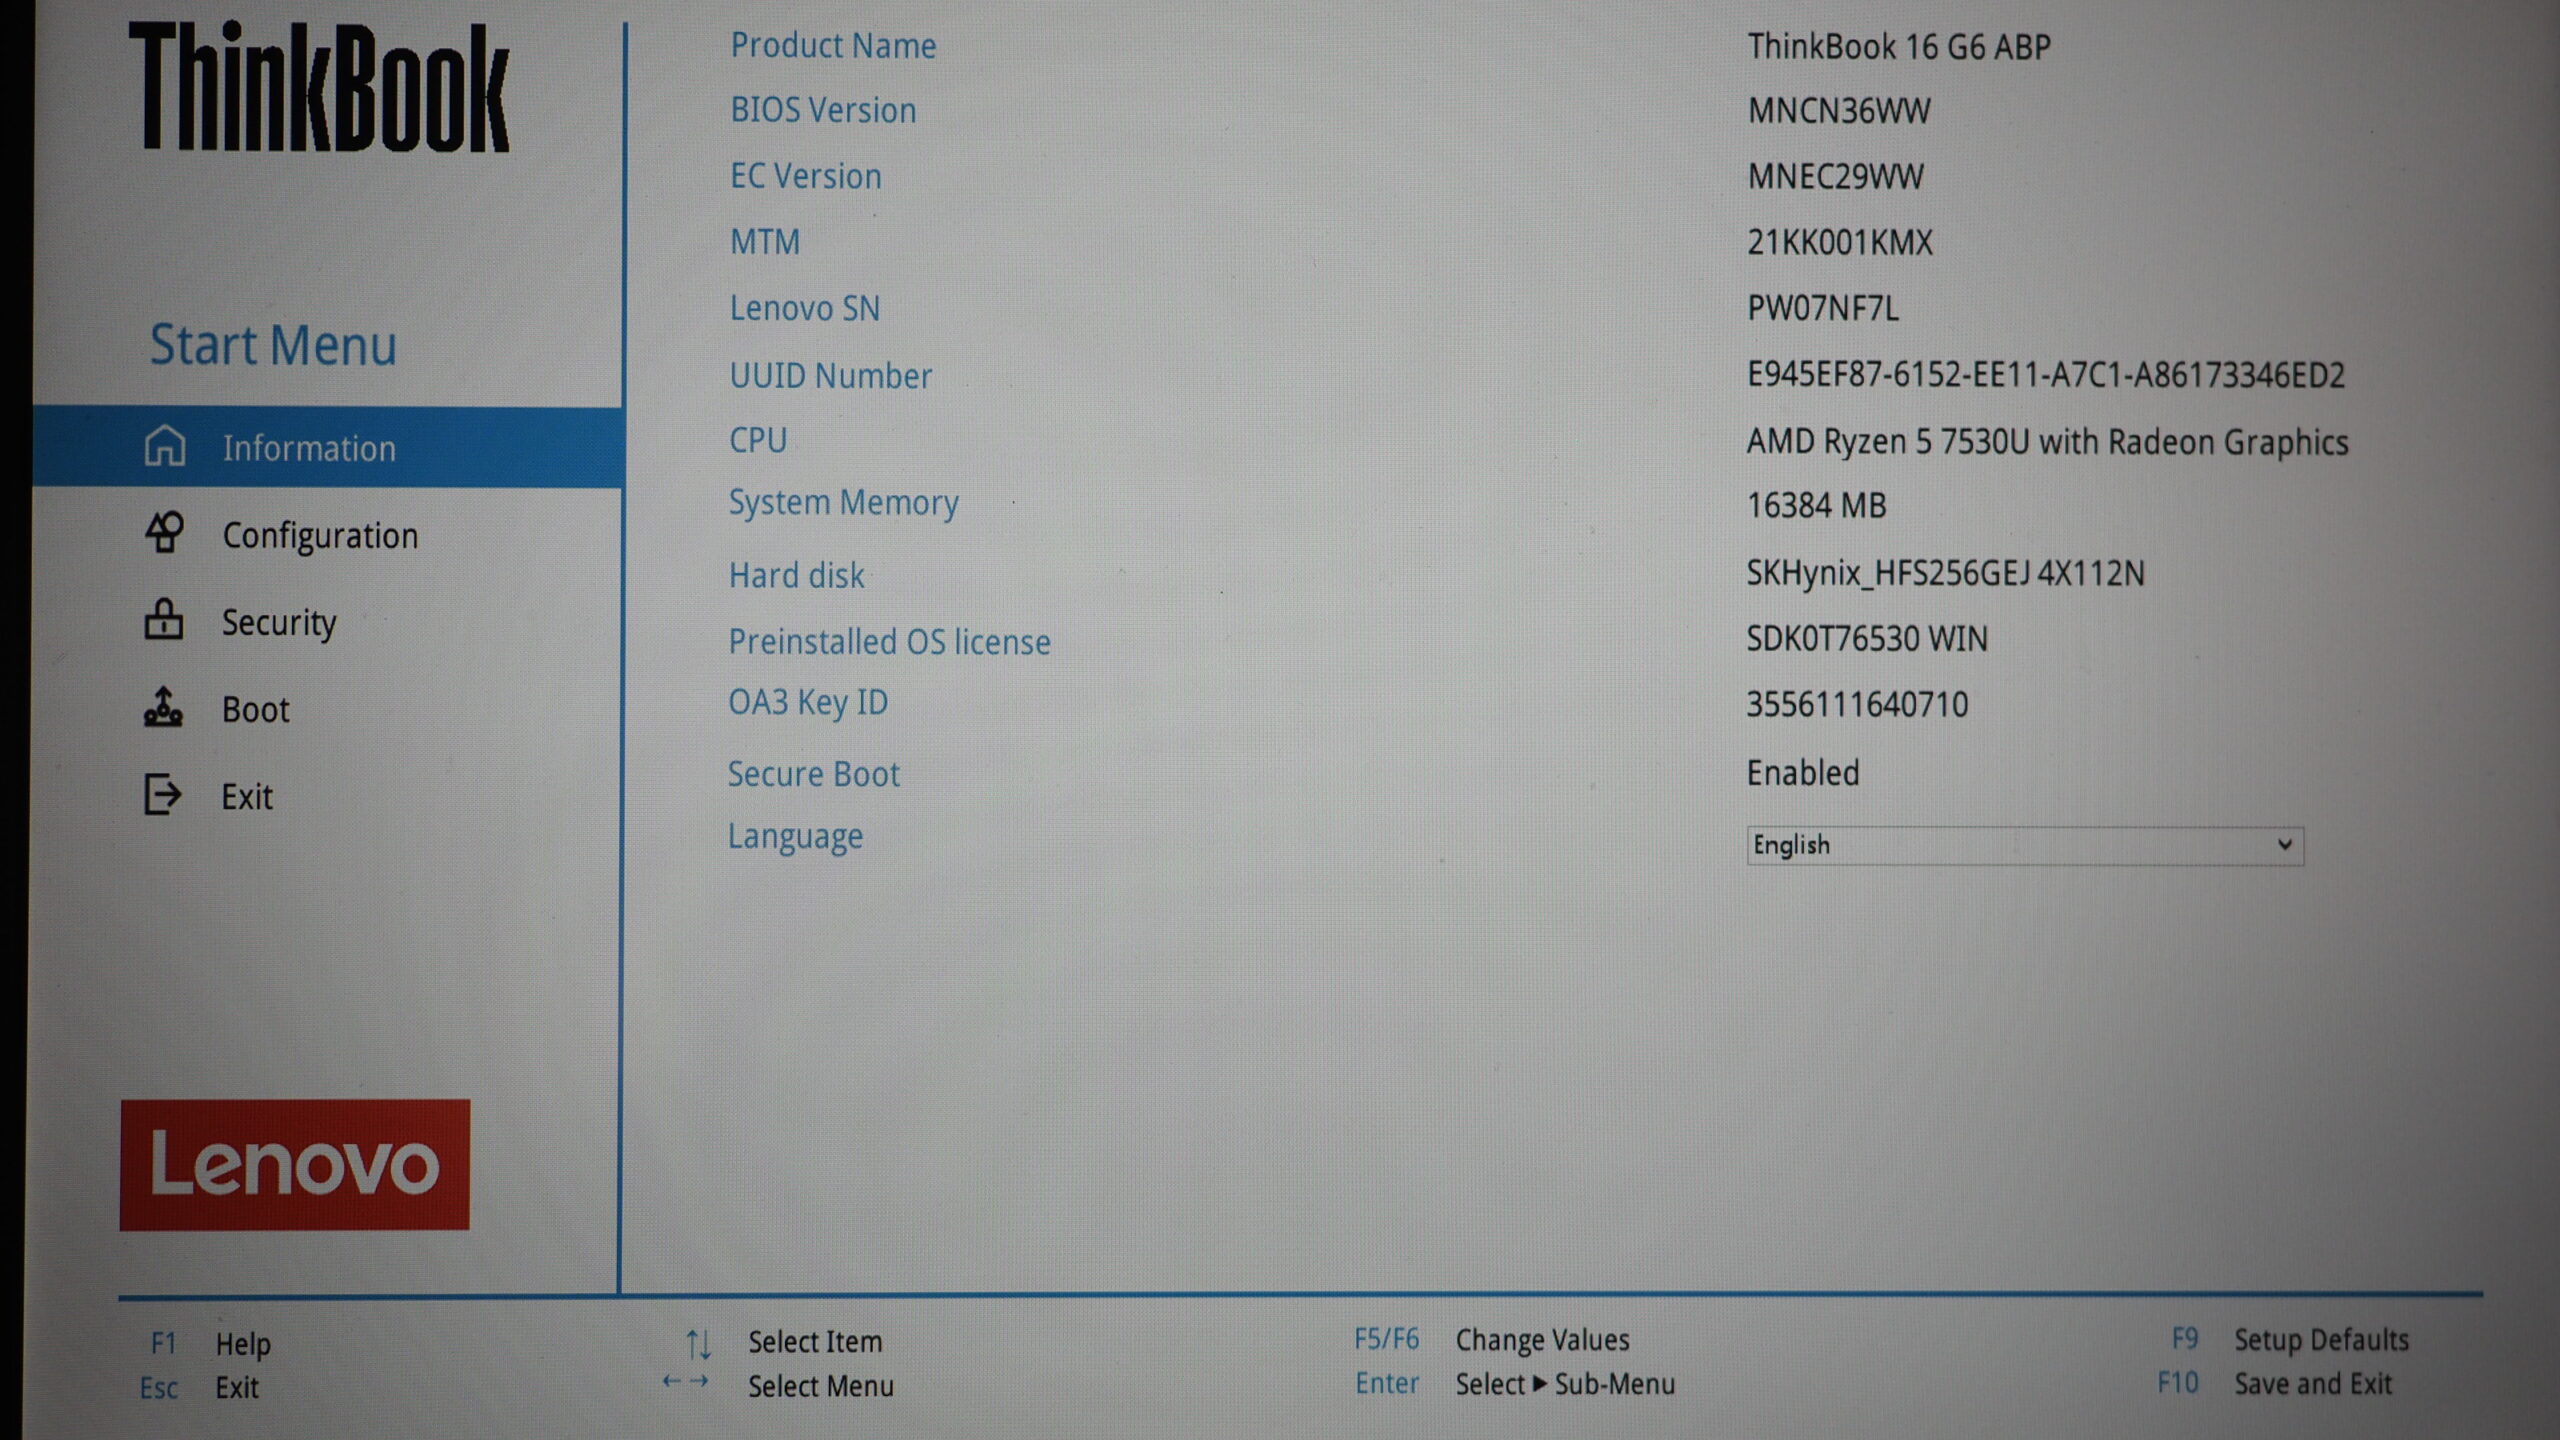Click the up-down arrows Select Item icon
The width and height of the screenshot is (2560, 1440).
tap(699, 1344)
